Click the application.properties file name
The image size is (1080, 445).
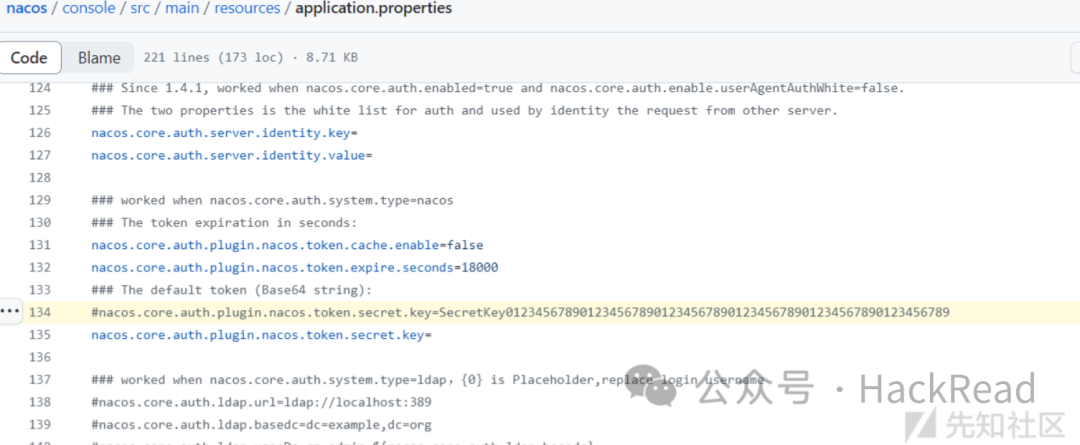[374, 8]
